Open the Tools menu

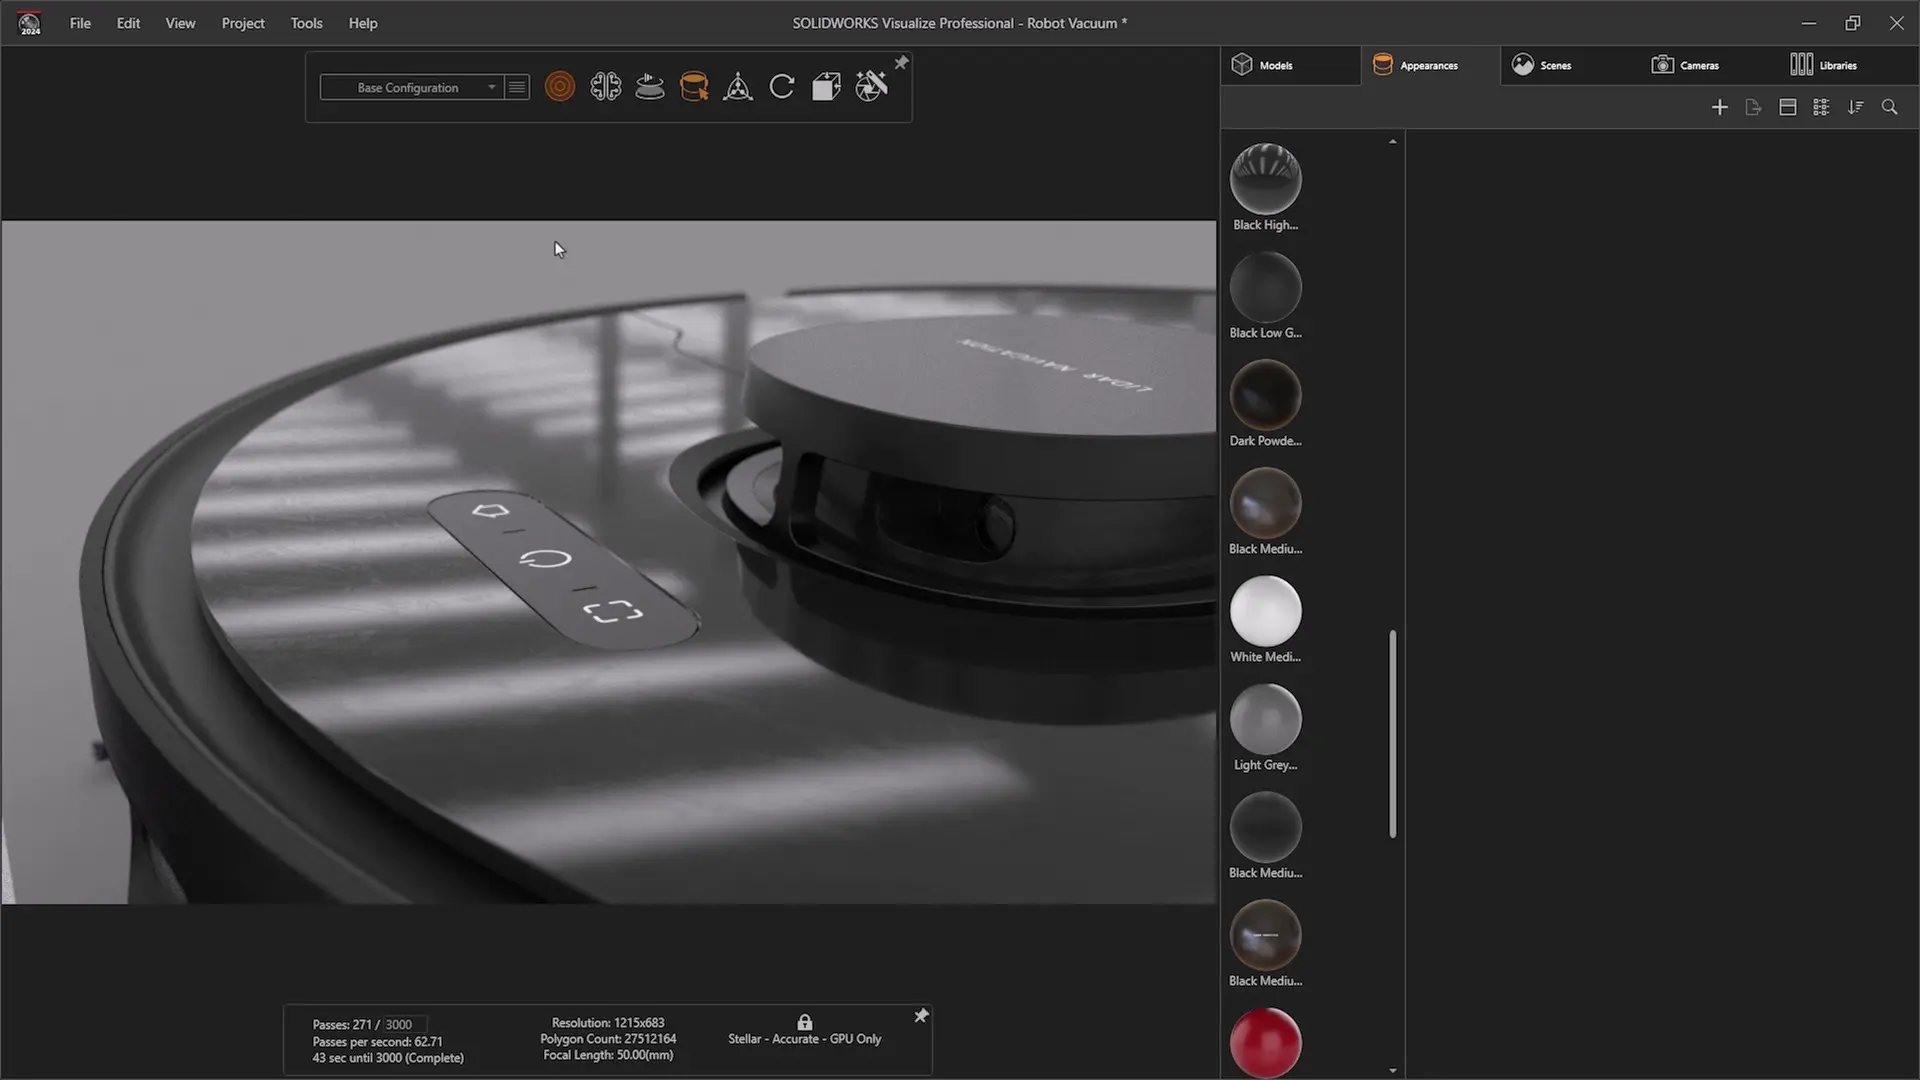pyautogui.click(x=305, y=22)
